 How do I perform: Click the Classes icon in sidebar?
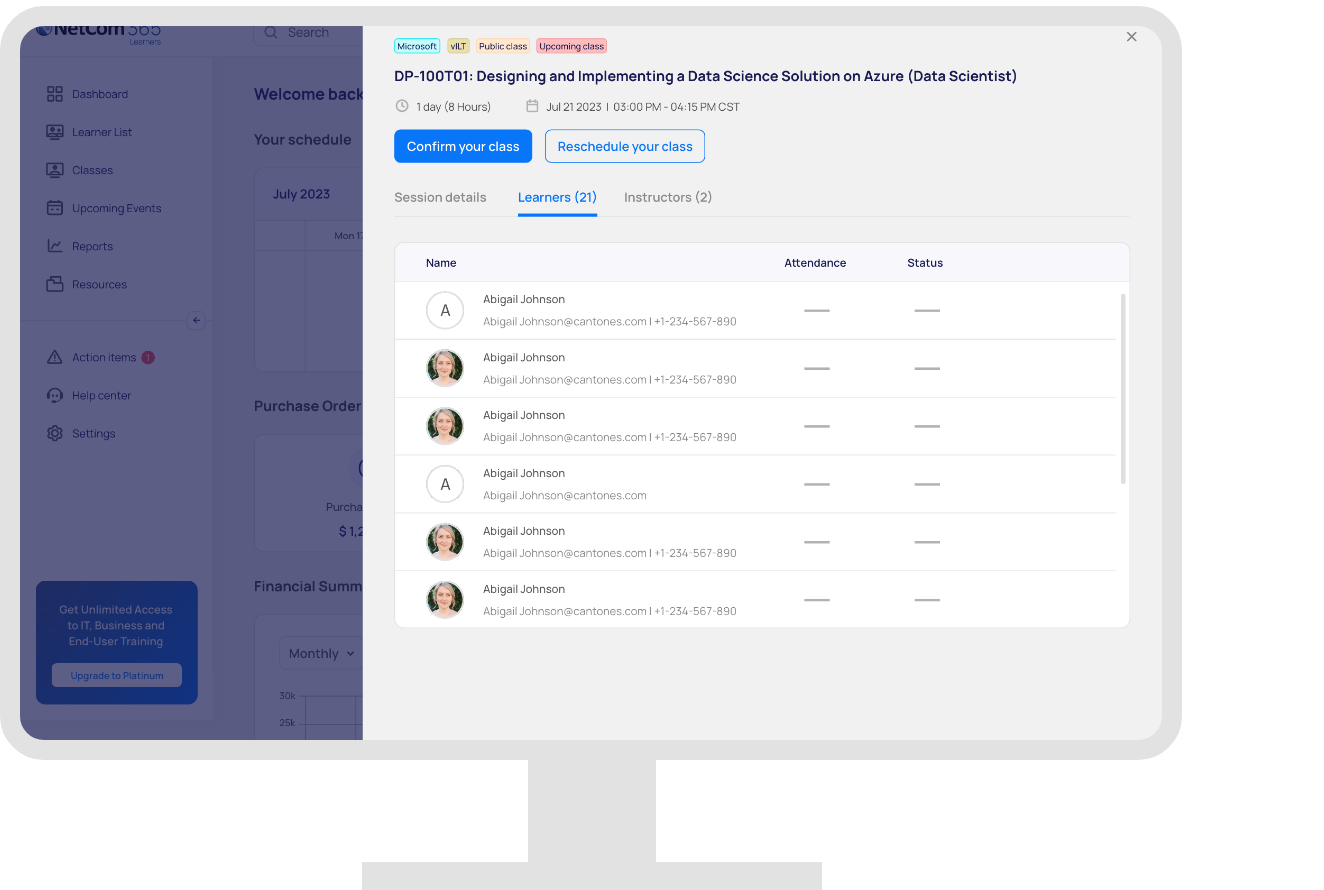pyautogui.click(x=55, y=170)
